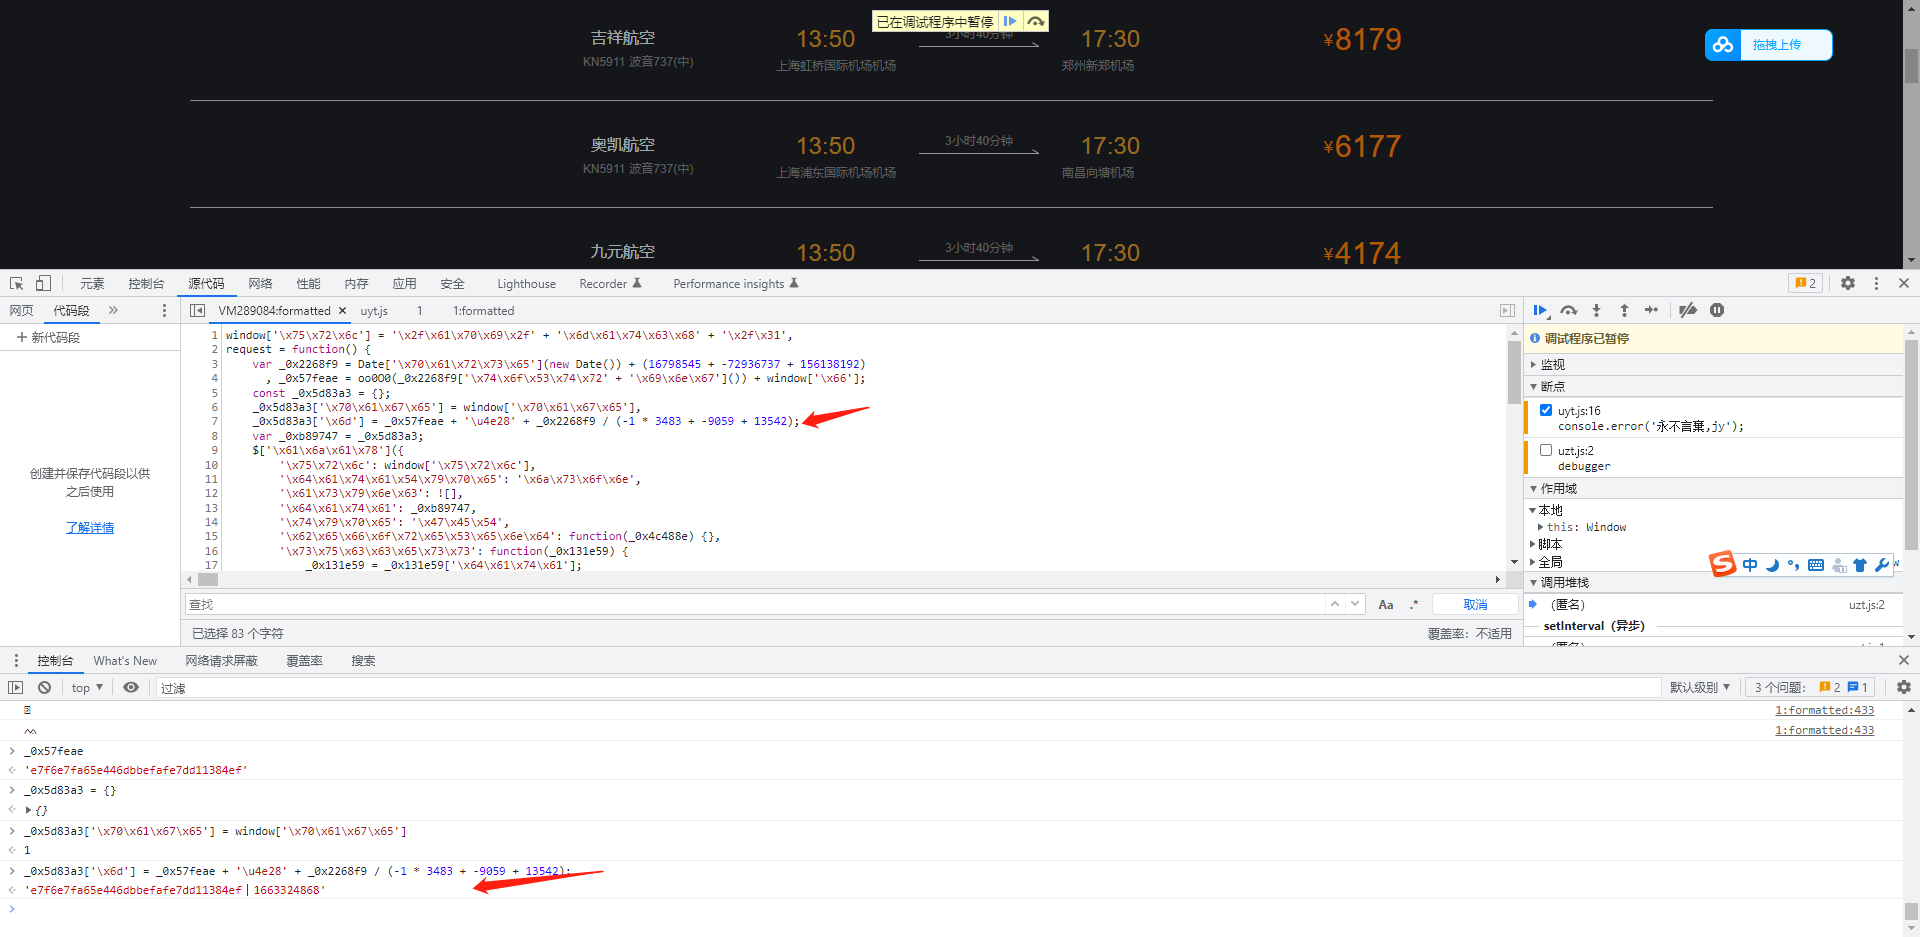Open Performance insights tab
The width and height of the screenshot is (1920, 937).
pos(735,284)
